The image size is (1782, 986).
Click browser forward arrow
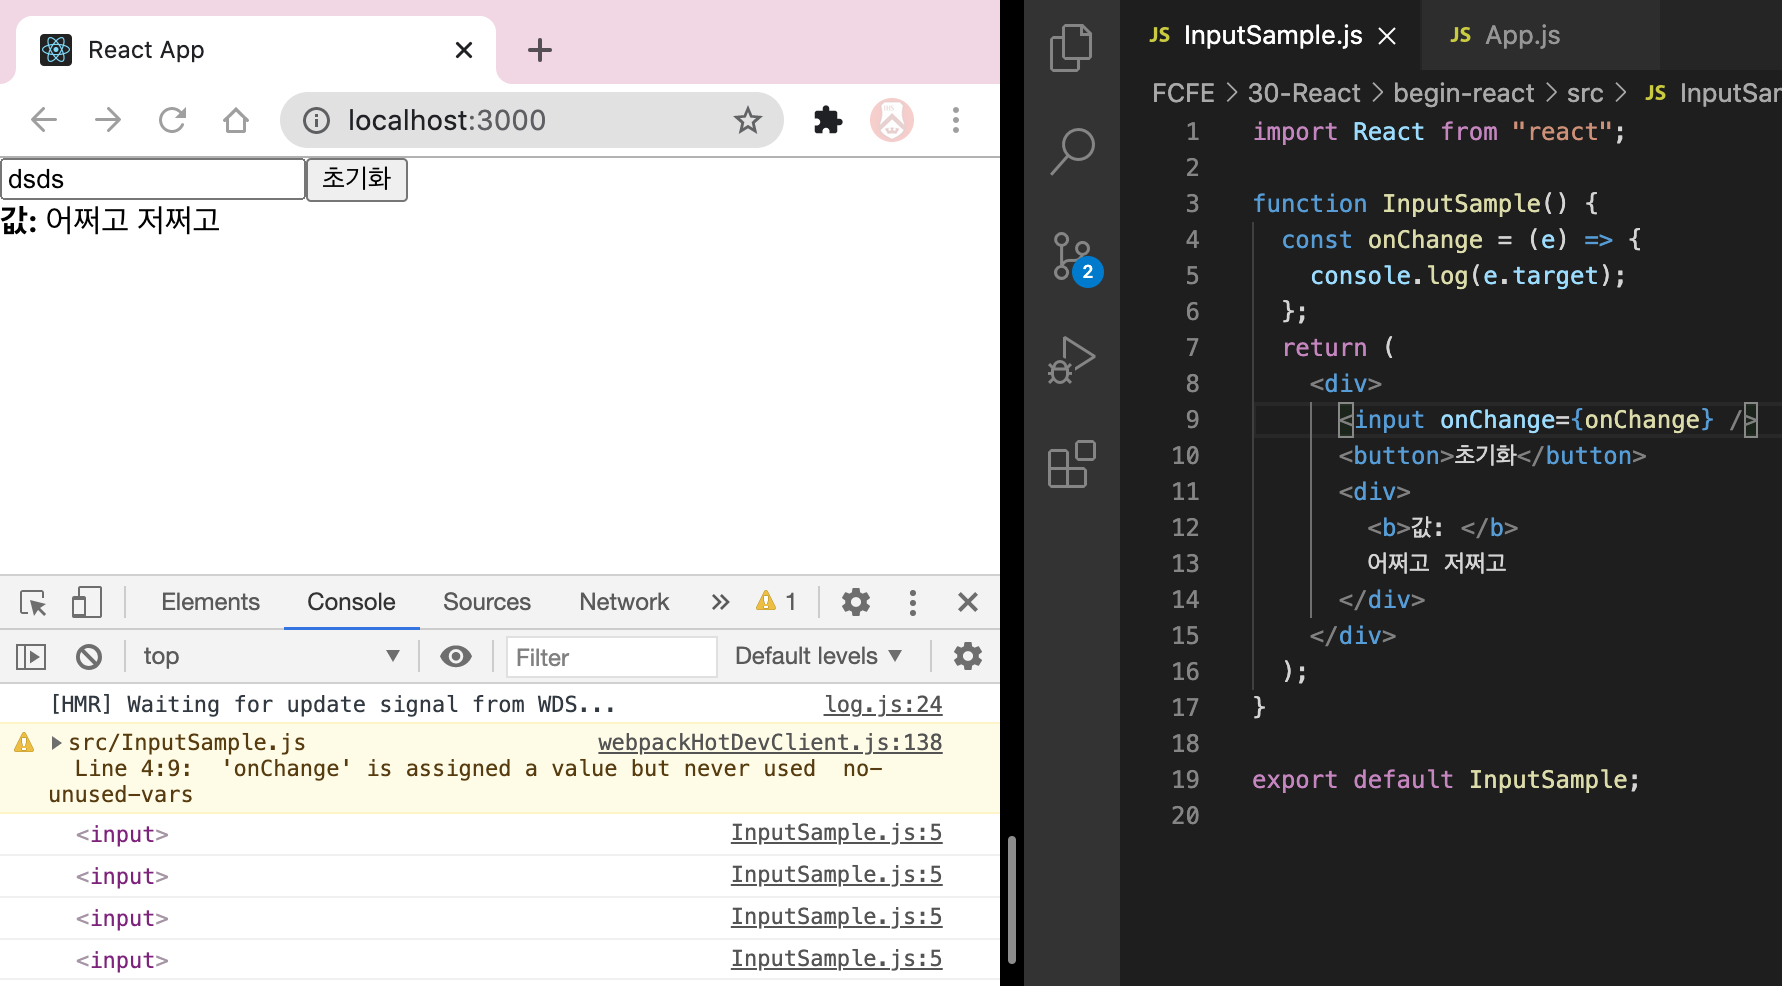108,120
